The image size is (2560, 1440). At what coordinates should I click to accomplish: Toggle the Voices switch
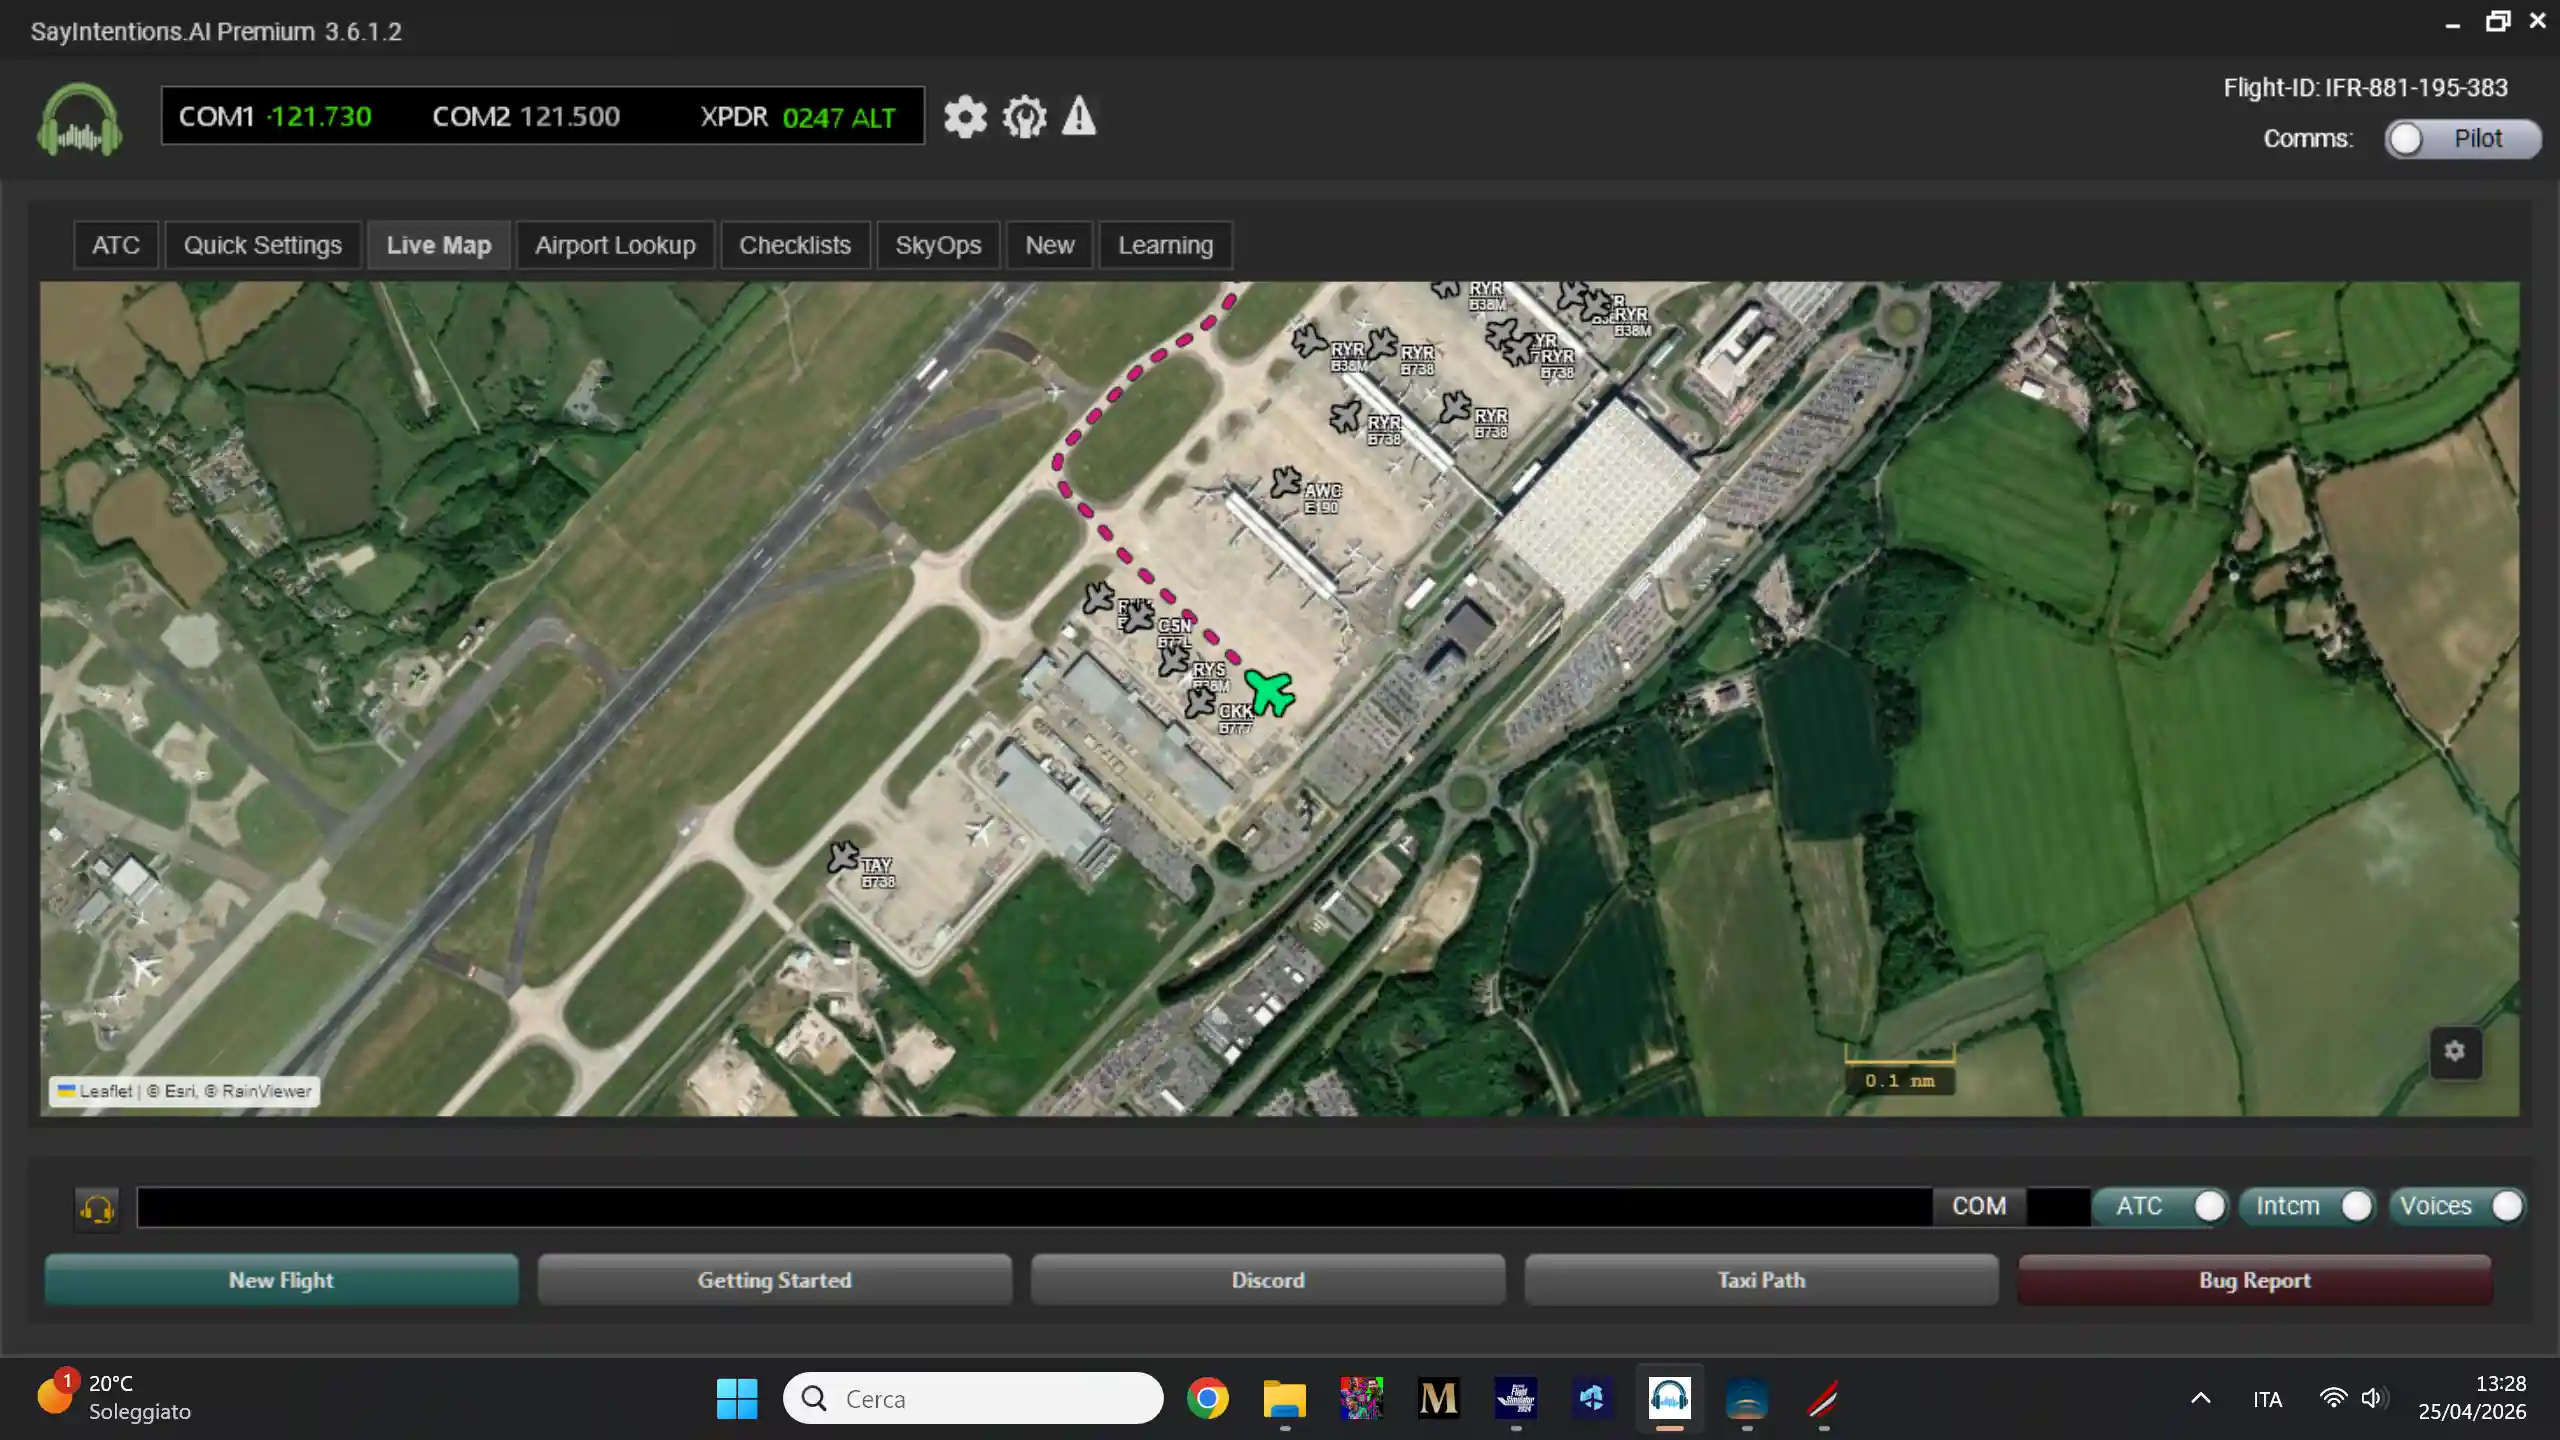pyautogui.click(x=2457, y=1206)
